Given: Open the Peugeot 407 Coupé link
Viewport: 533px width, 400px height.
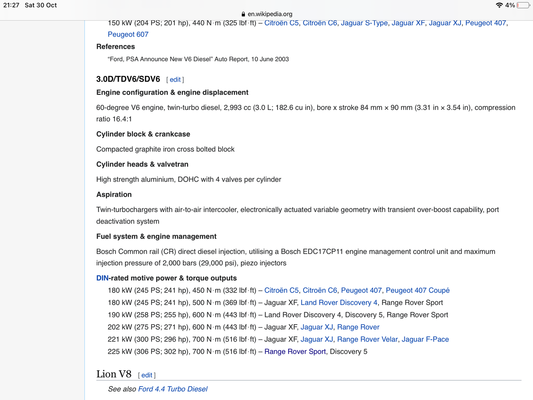Looking at the screenshot, I should coord(417,290).
